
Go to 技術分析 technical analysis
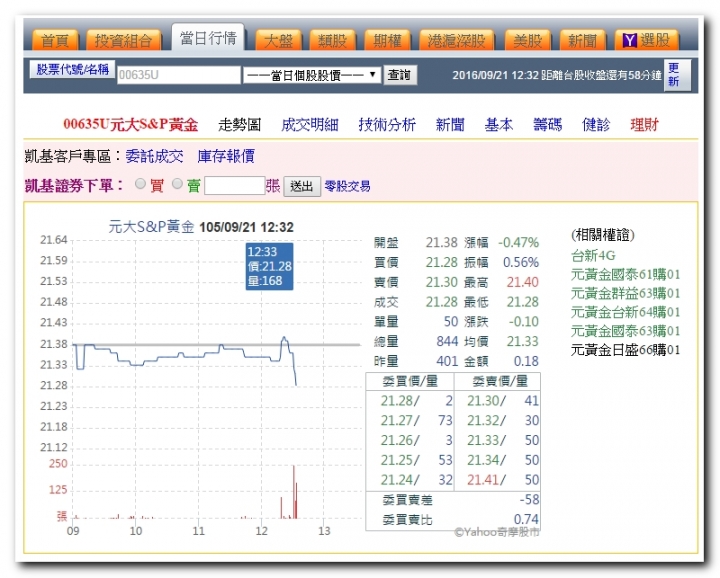(x=387, y=125)
